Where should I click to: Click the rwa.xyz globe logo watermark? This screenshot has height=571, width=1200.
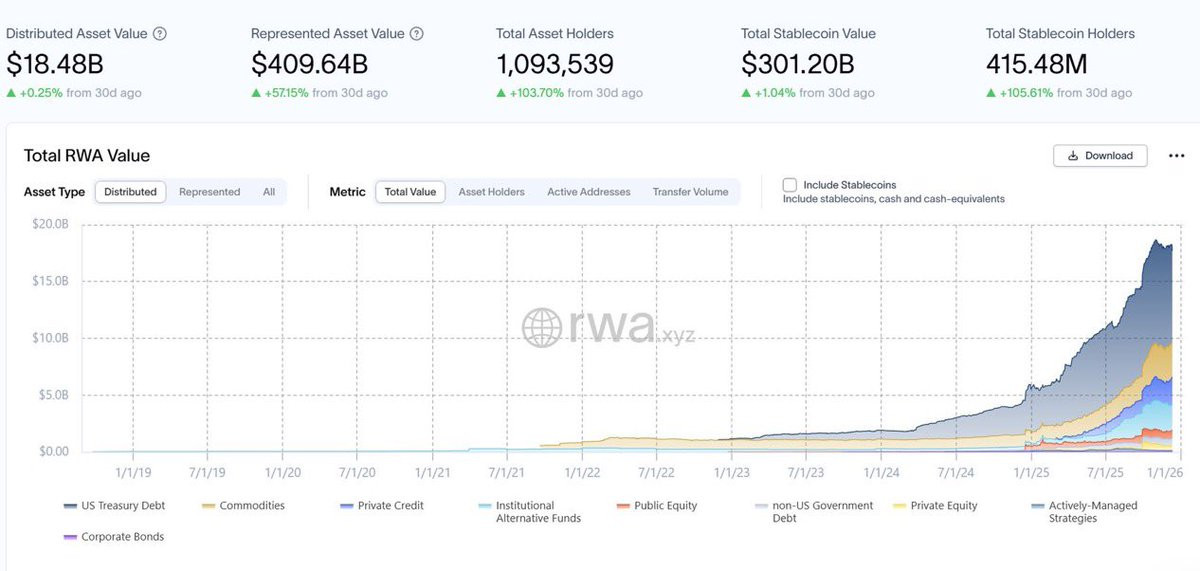pyautogui.click(x=543, y=328)
